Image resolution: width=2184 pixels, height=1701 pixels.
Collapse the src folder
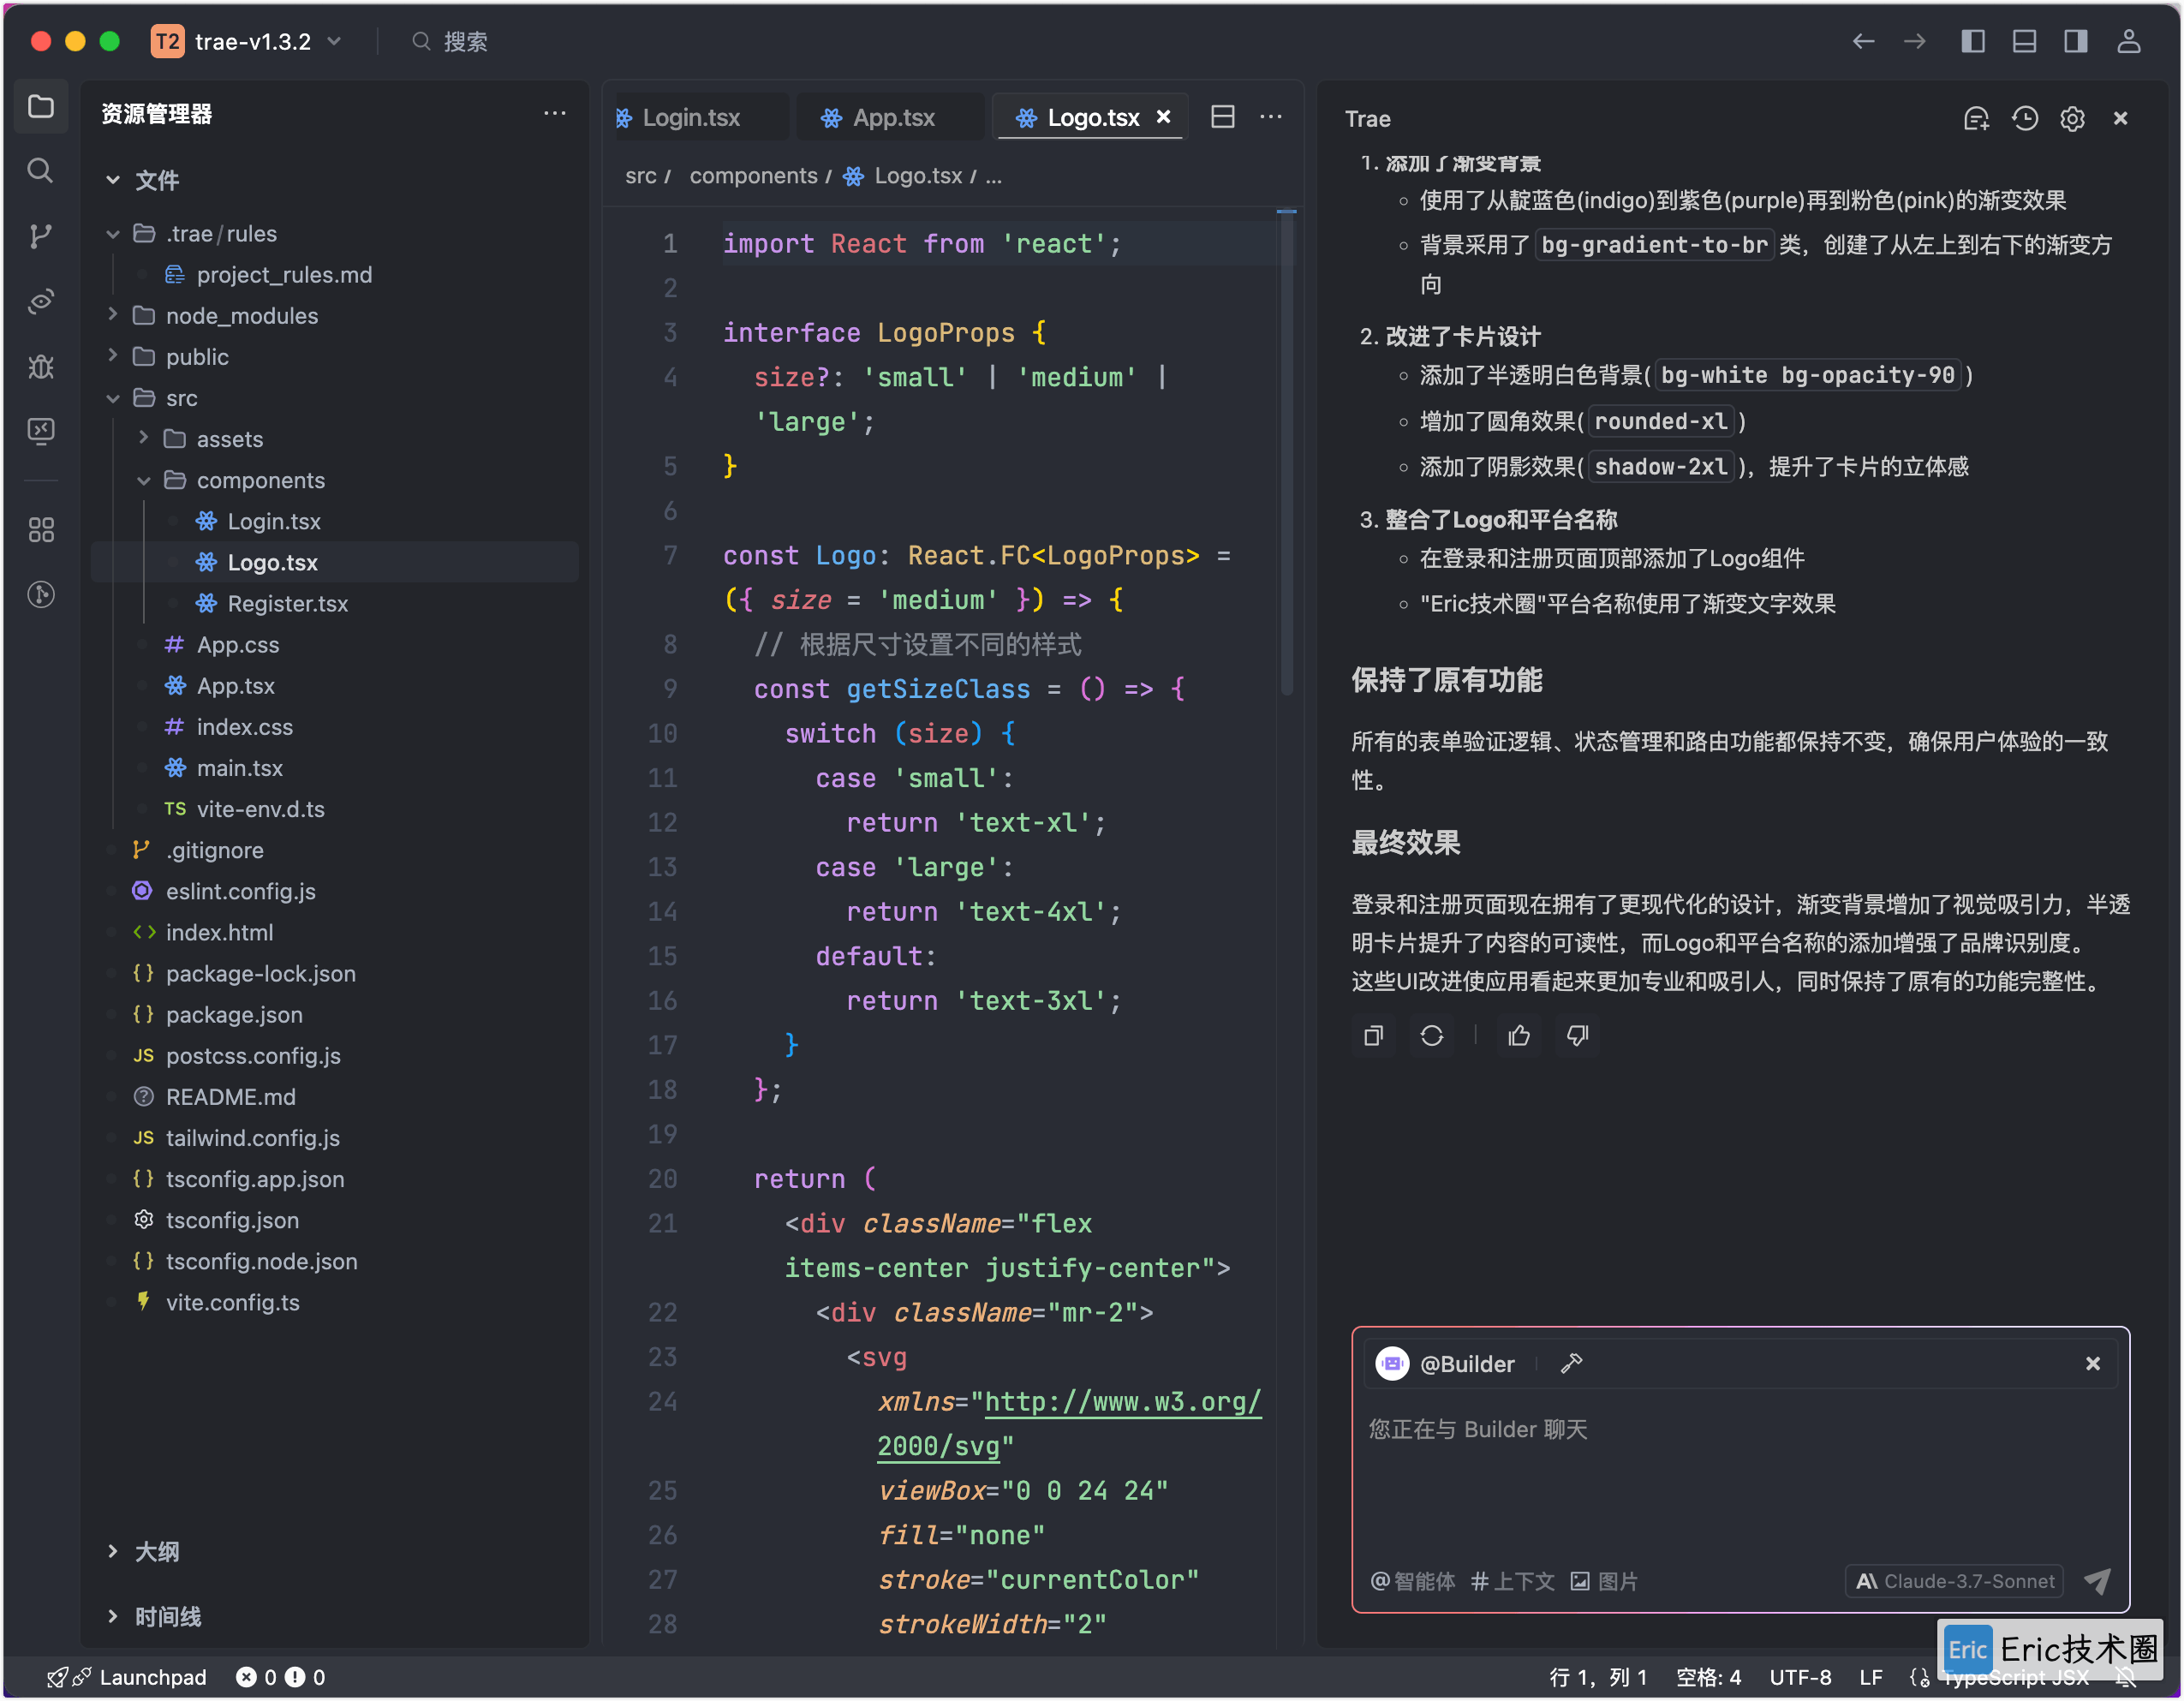[x=113, y=398]
